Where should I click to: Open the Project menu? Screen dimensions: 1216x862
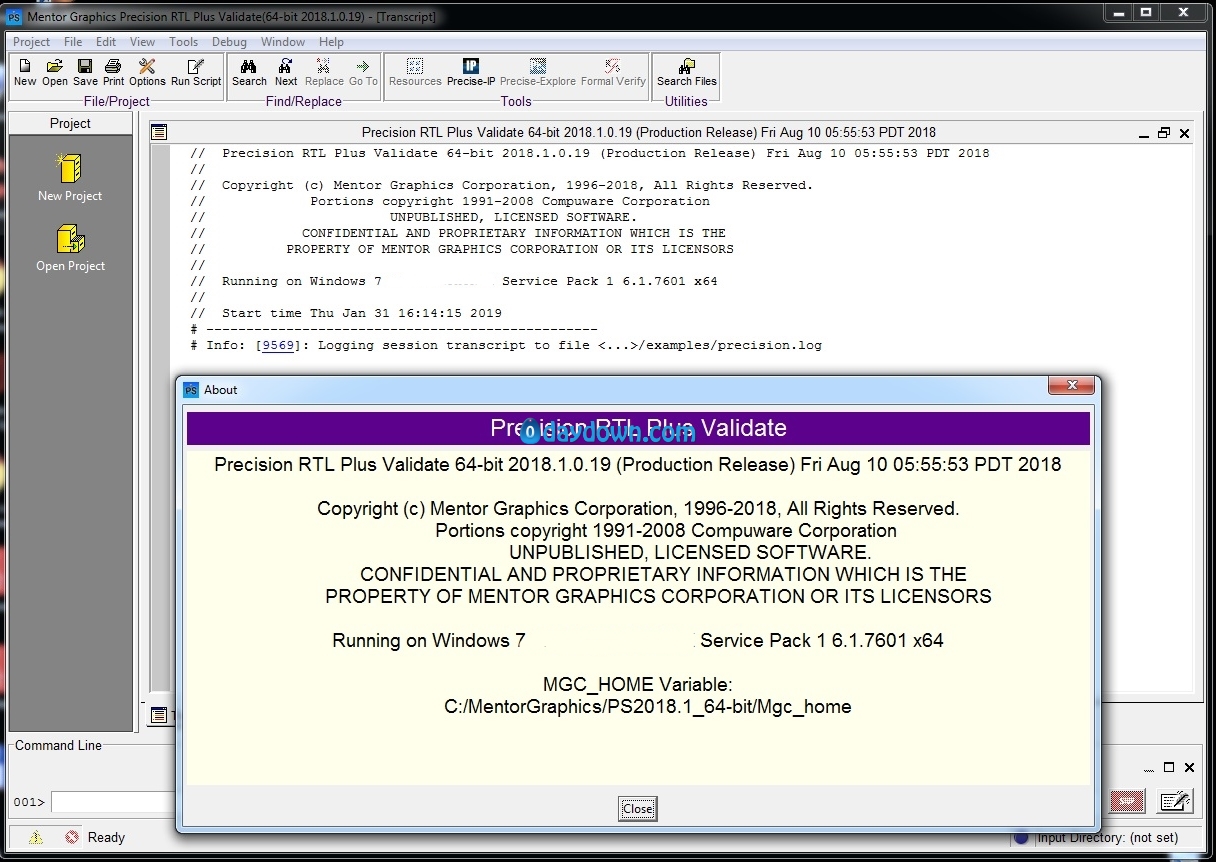point(31,42)
